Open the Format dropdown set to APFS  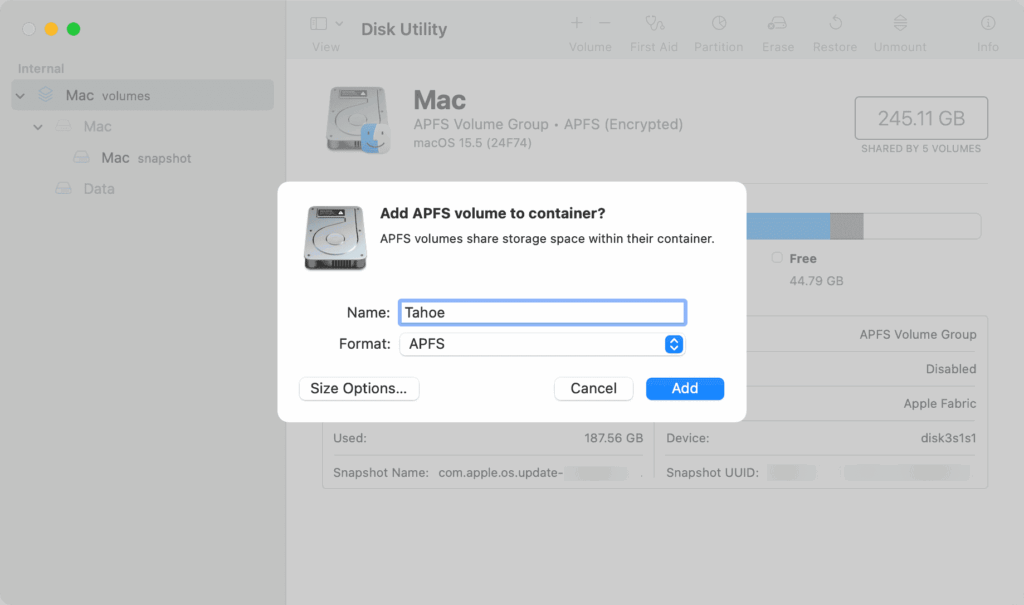tap(542, 344)
